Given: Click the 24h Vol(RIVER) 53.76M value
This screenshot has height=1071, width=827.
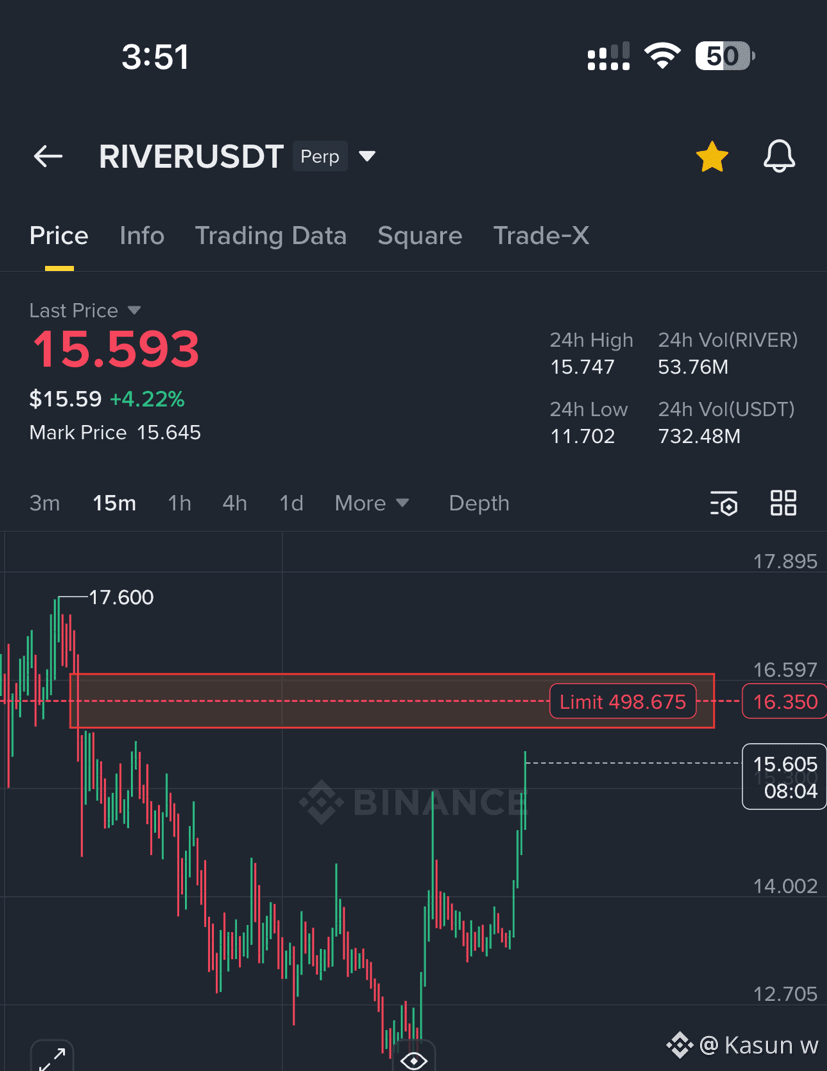Looking at the screenshot, I should tap(693, 367).
